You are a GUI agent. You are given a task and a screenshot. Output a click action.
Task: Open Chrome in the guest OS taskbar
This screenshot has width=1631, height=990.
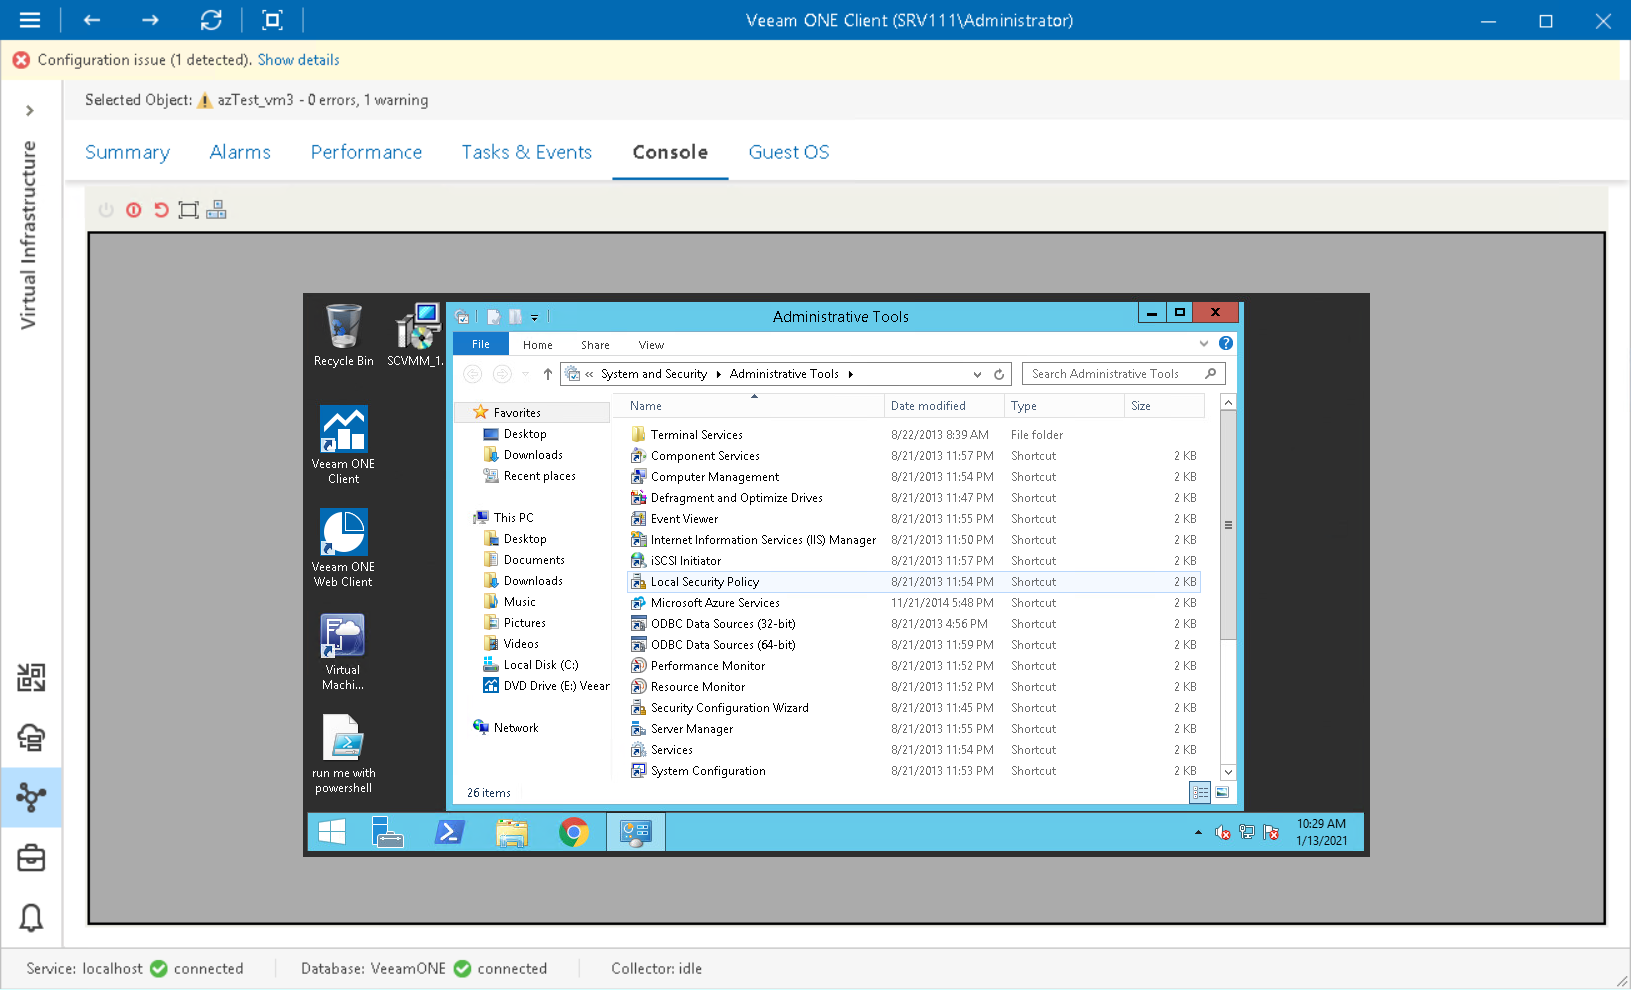click(575, 831)
